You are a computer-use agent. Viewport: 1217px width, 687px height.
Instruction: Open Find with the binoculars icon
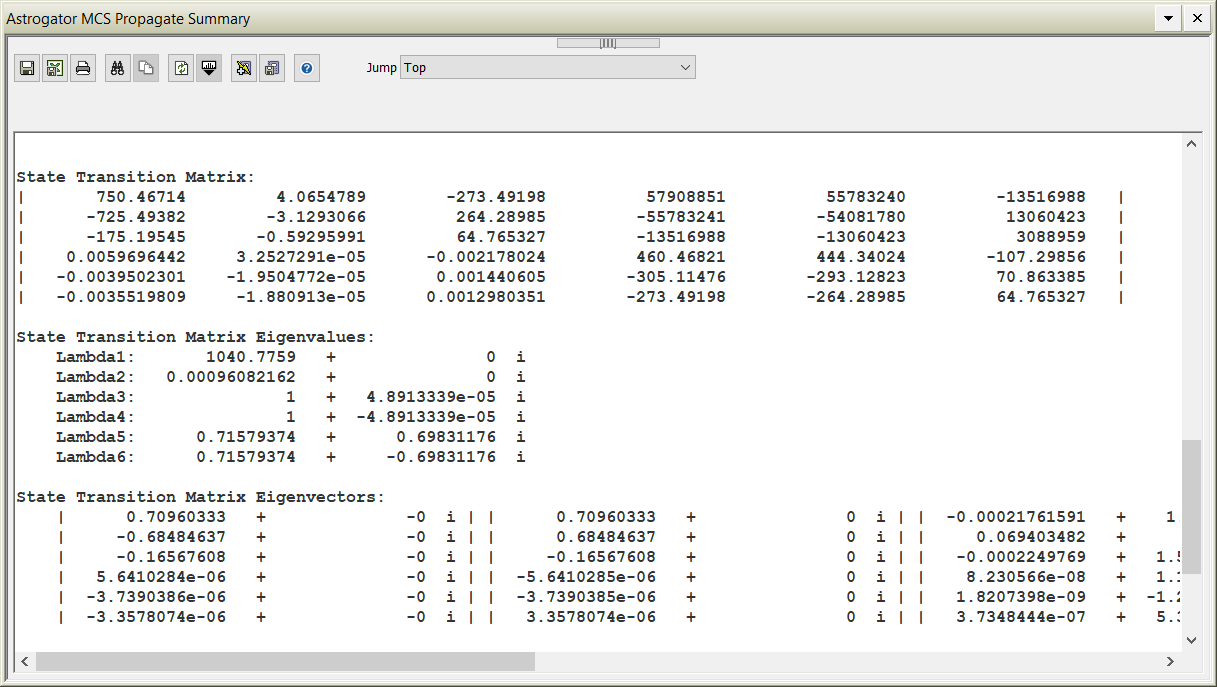pos(118,69)
